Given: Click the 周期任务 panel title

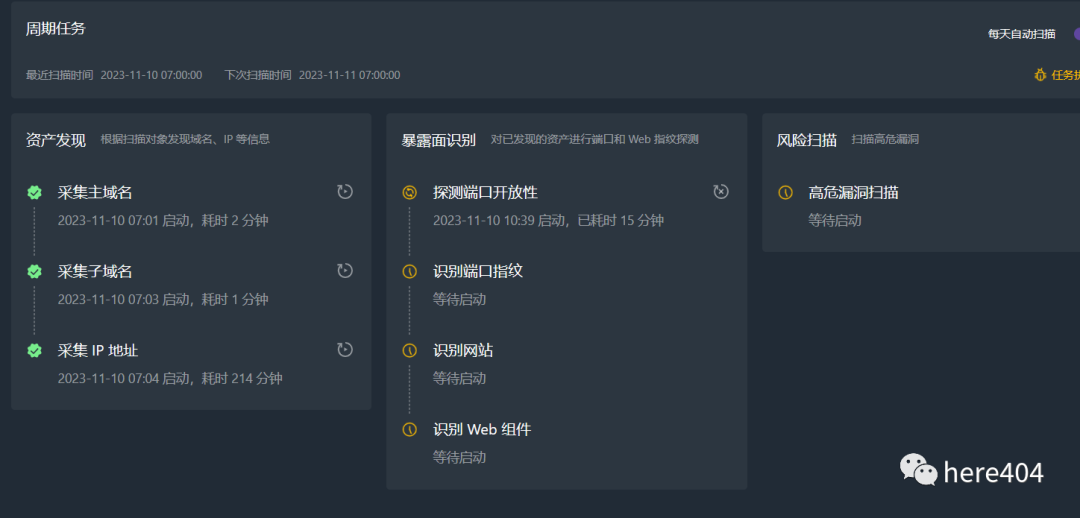Looking at the screenshot, I should pos(56,28).
